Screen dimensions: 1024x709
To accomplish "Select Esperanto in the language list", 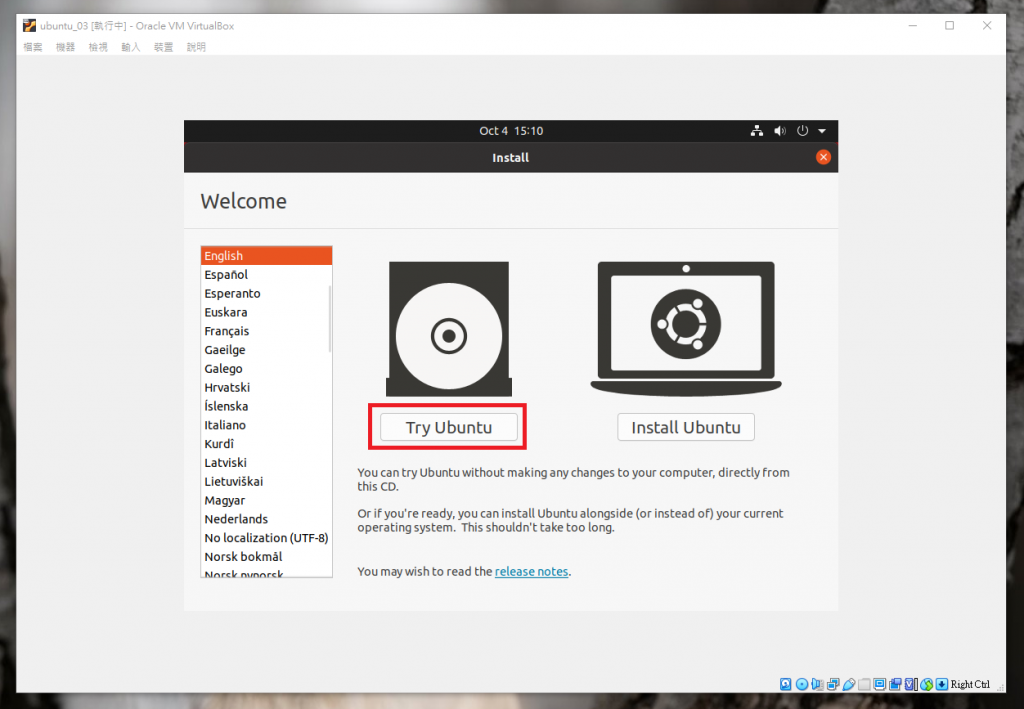I will 266,294.
